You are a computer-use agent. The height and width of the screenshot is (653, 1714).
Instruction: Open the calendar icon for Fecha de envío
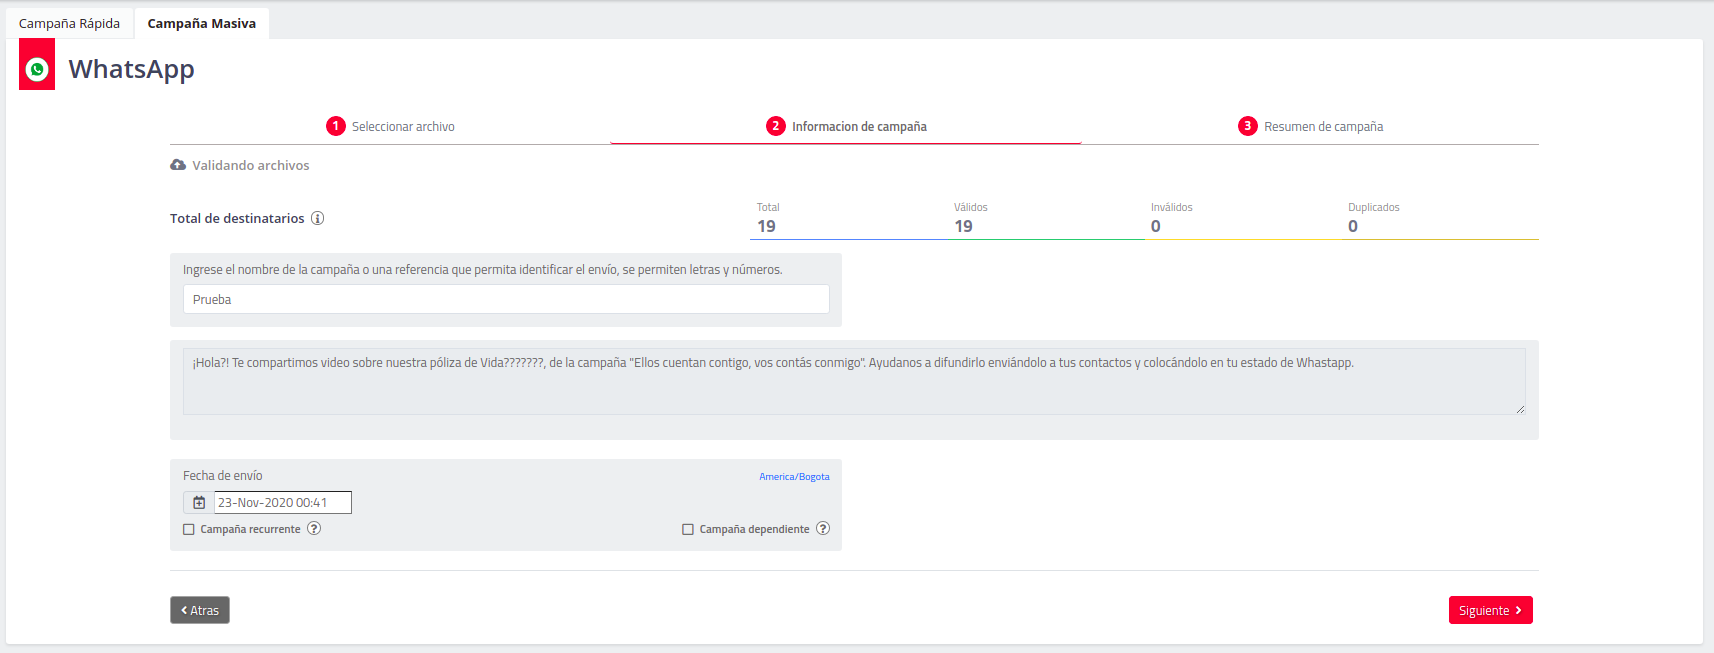(x=199, y=502)
